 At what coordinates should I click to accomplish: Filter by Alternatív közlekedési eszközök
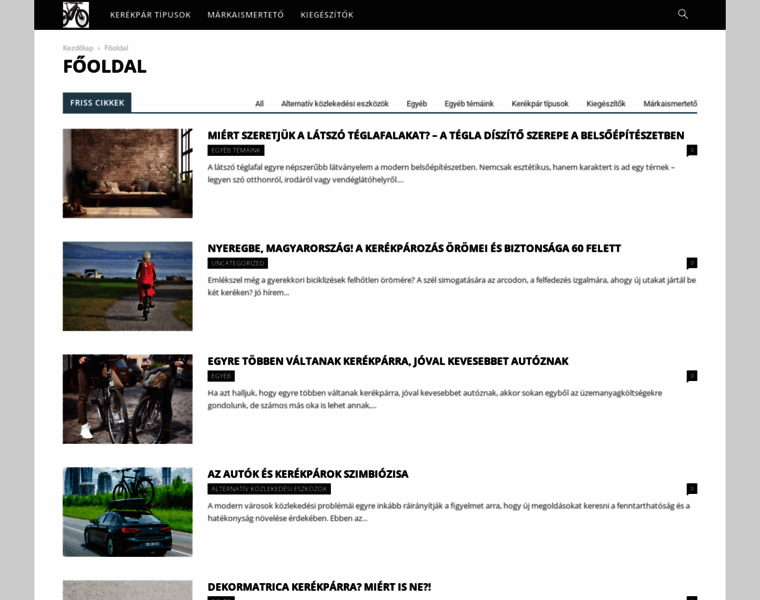[335, 104]
